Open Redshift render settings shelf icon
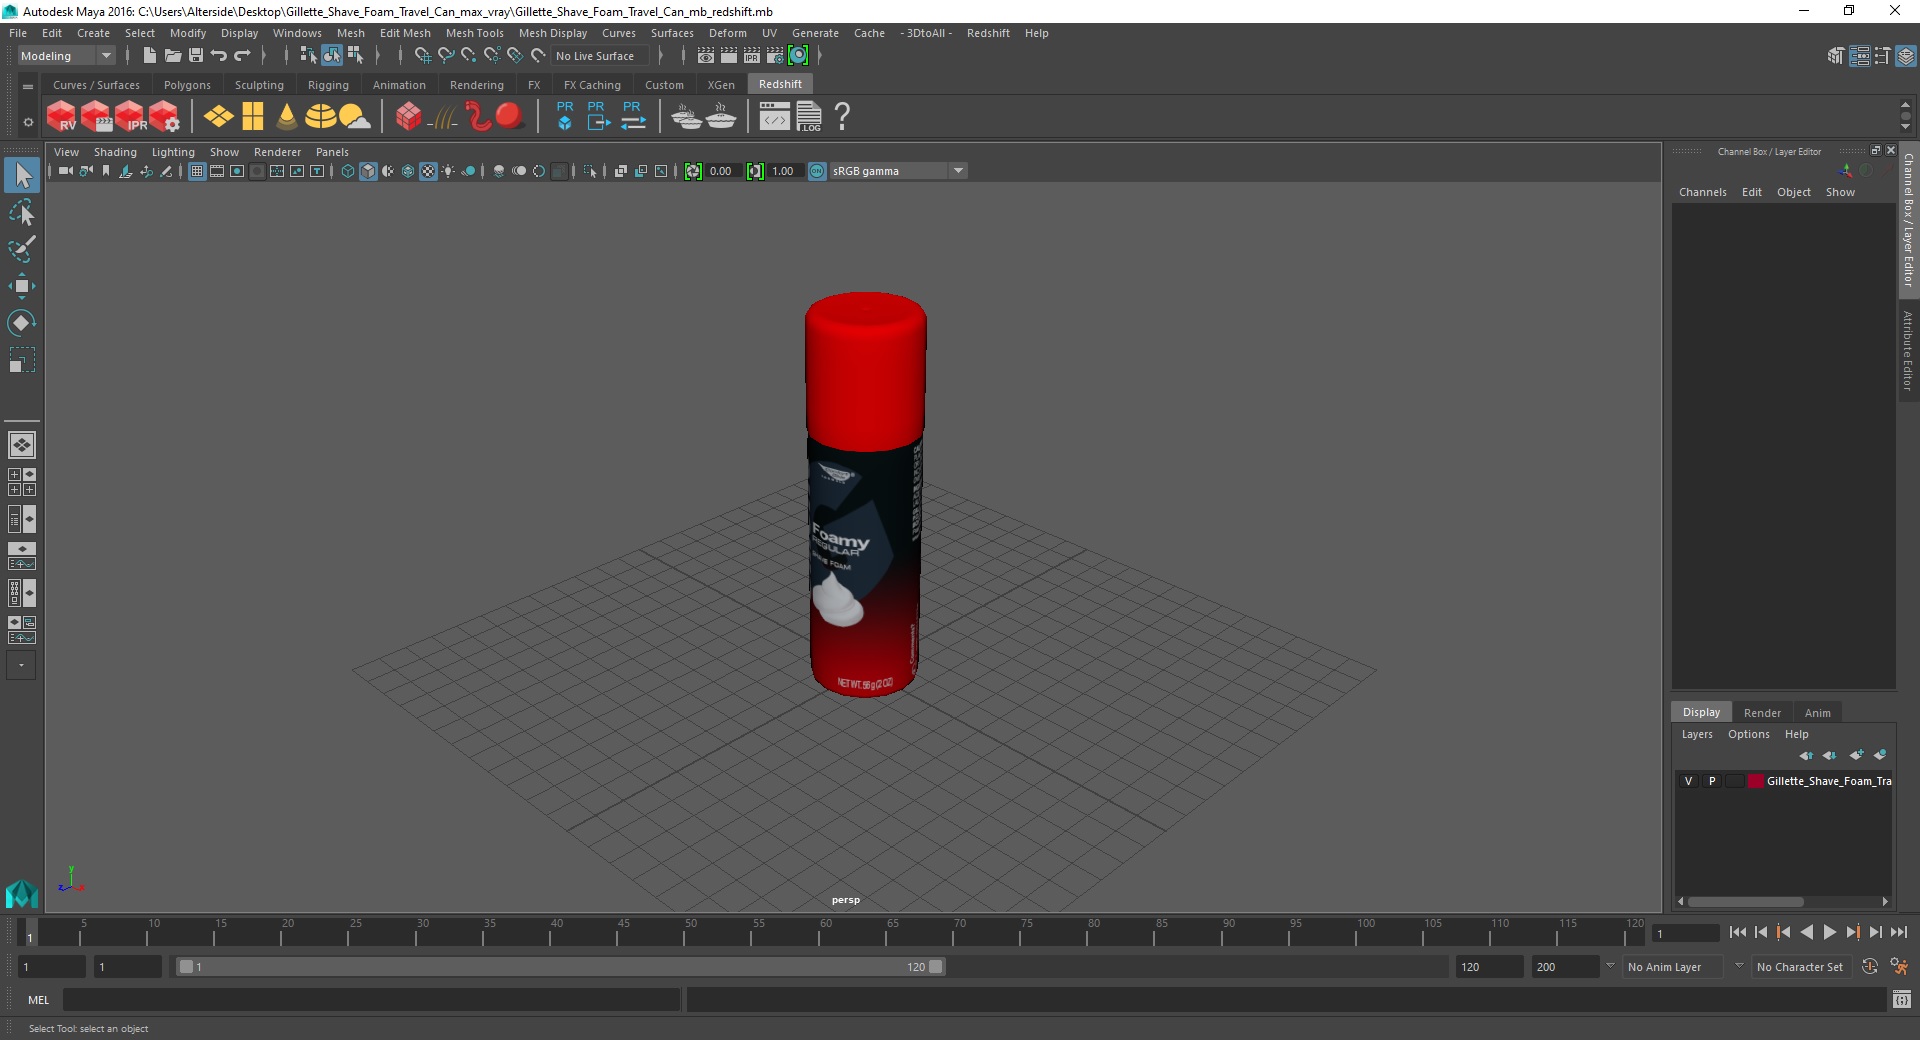The height and width of the screenshot is (1040, 1920). [165, 117]
